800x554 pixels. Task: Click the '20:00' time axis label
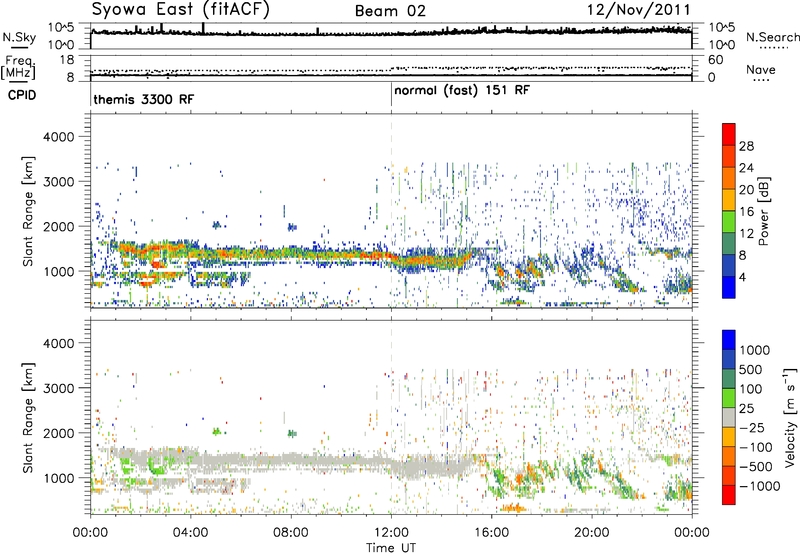pyautogui.click(x=591, y=533)
